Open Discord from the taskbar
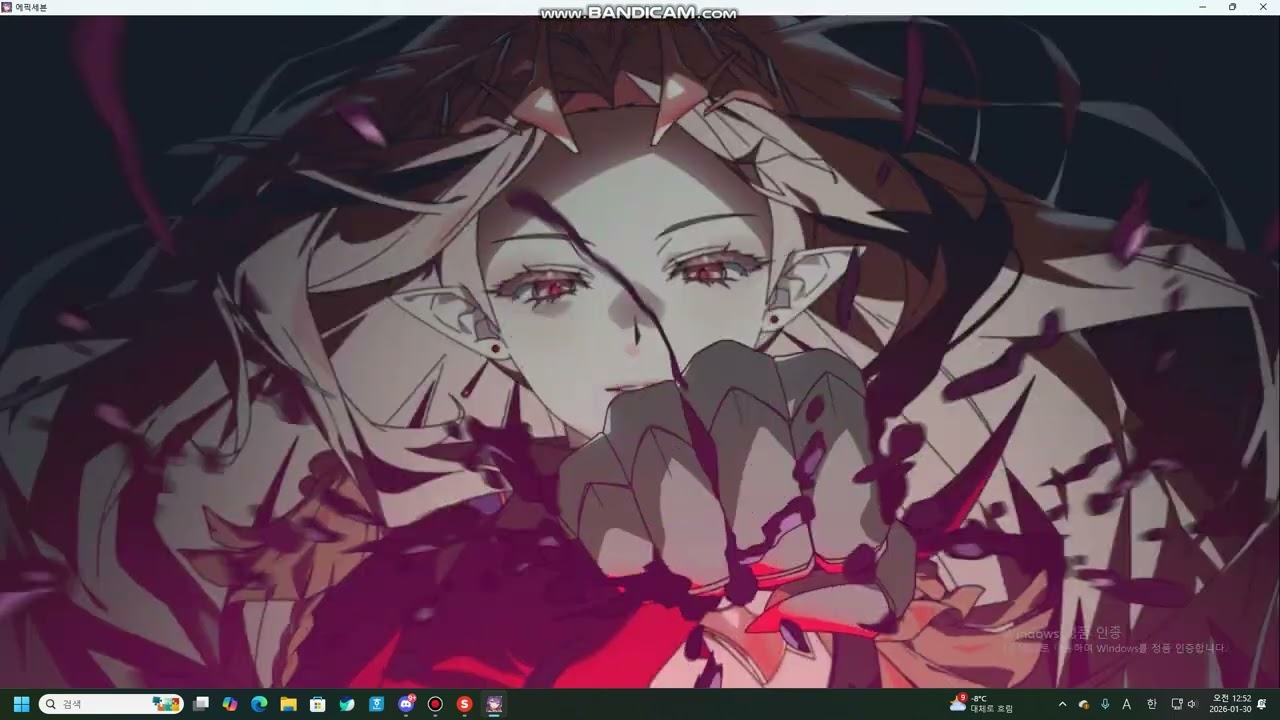The height and width of the screenshot is (720, 1280). coord(406,704)
